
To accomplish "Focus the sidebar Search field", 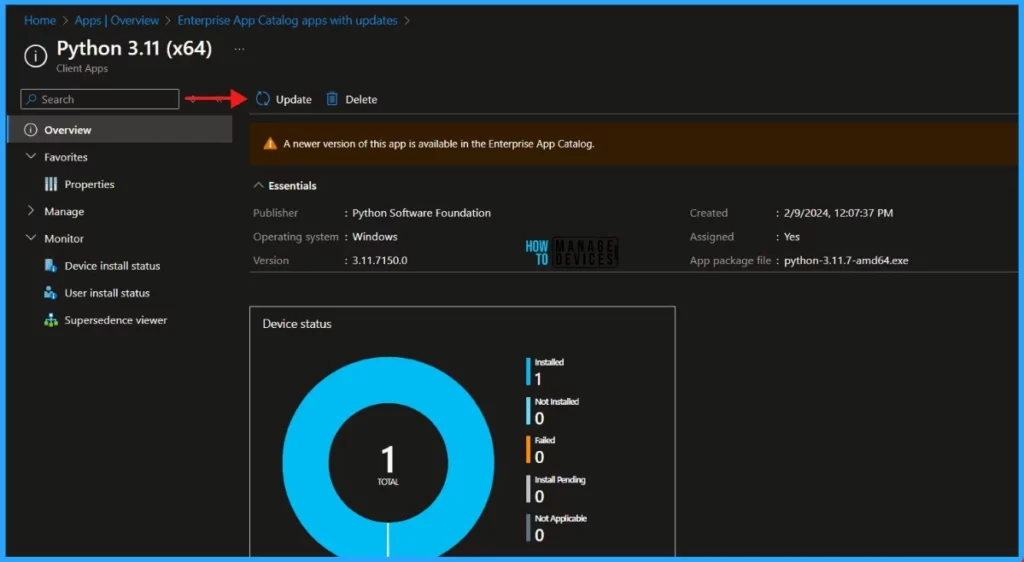I will click(x=100, y=99).
